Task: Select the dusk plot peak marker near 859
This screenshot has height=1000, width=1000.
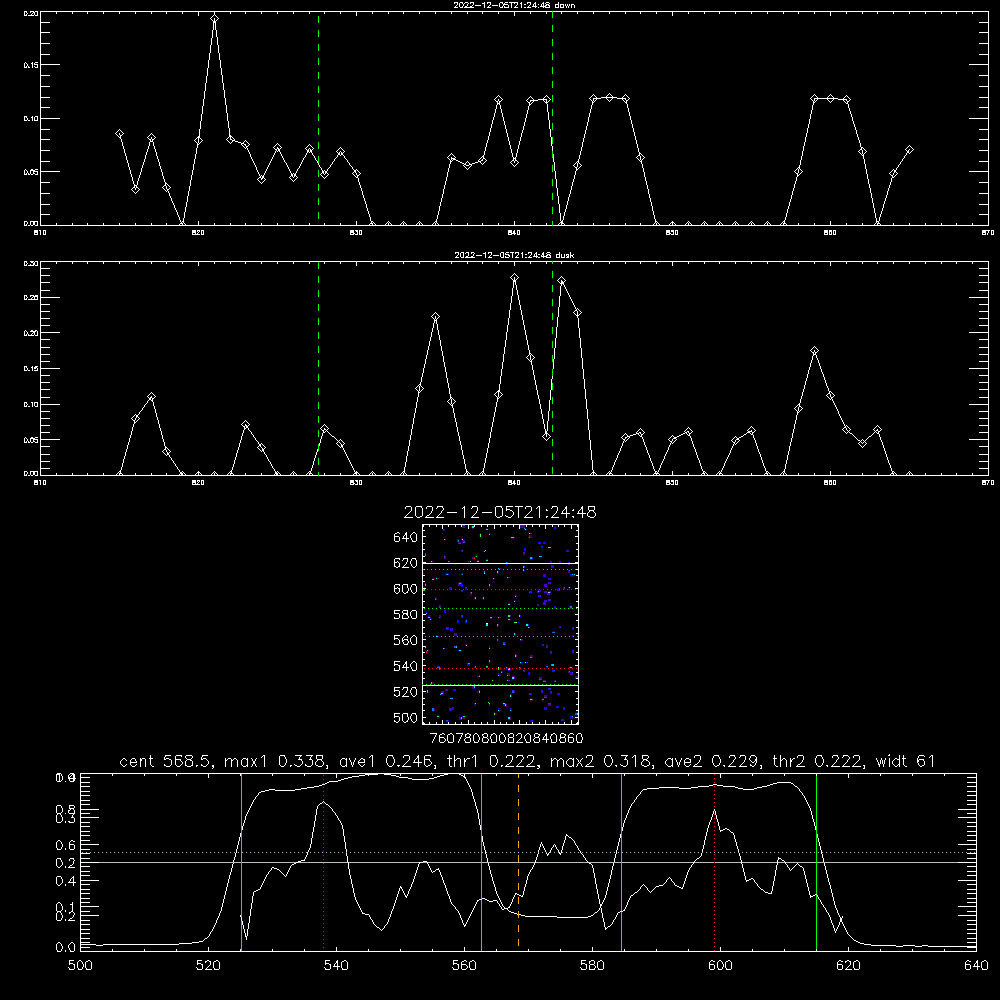Action: pos(814,351)
